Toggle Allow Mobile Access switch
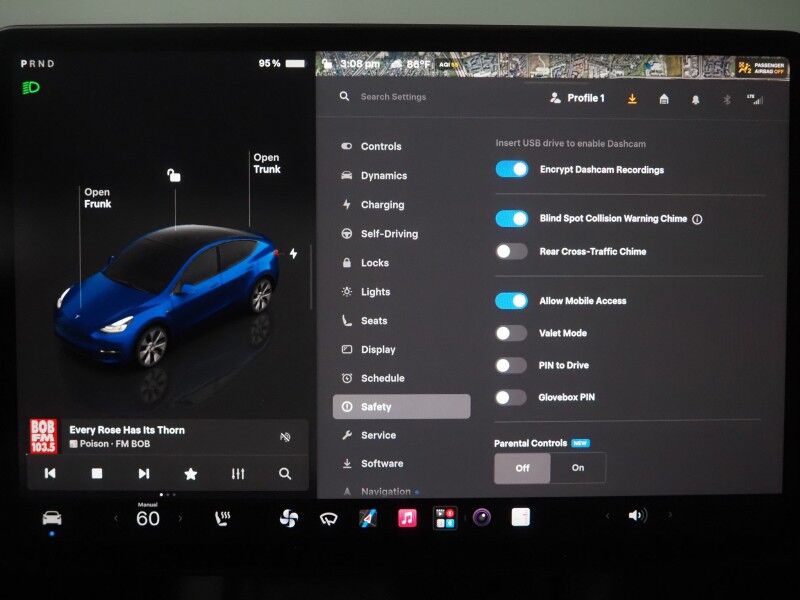This screenshot has width=800, height=600. click(x=511, y=301)
